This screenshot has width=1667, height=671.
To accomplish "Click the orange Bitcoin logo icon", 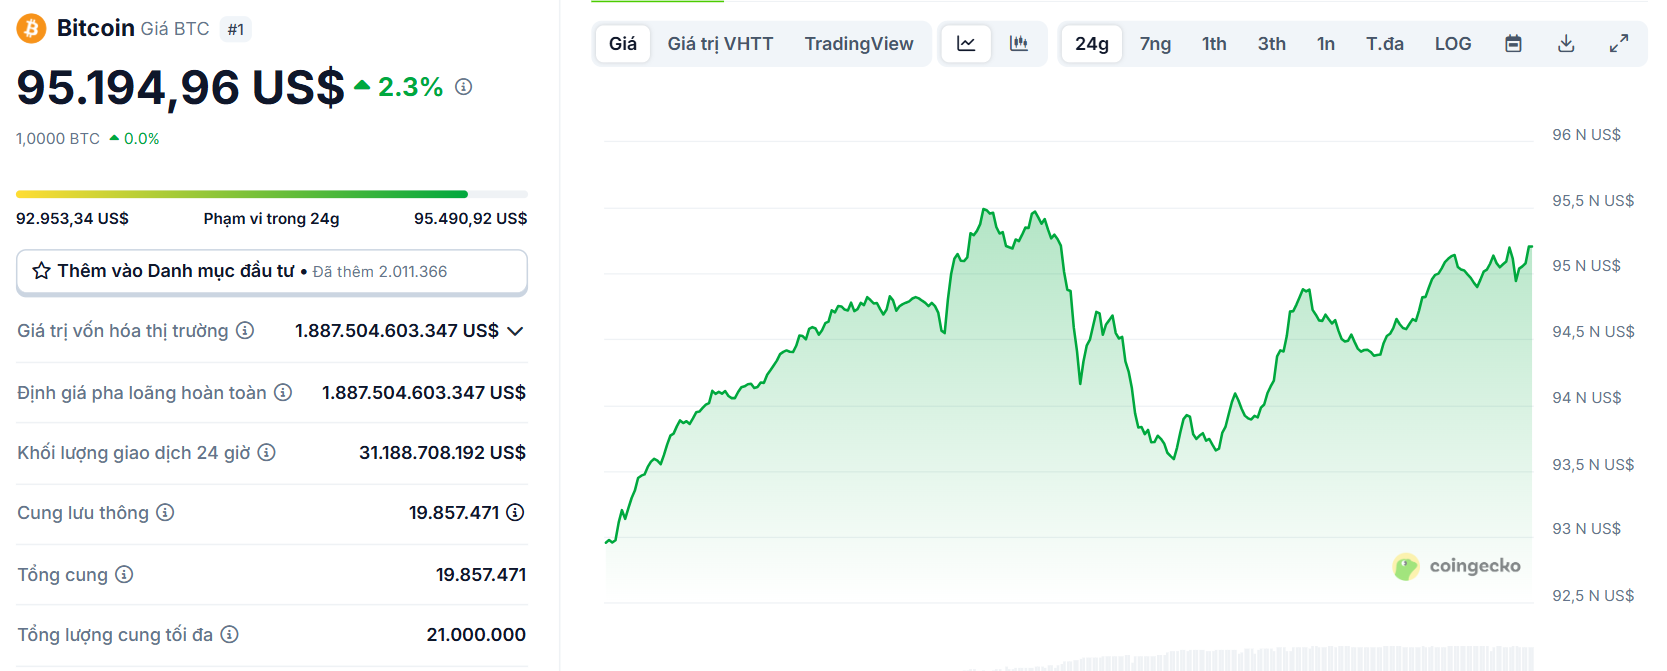I will point(31,28).
